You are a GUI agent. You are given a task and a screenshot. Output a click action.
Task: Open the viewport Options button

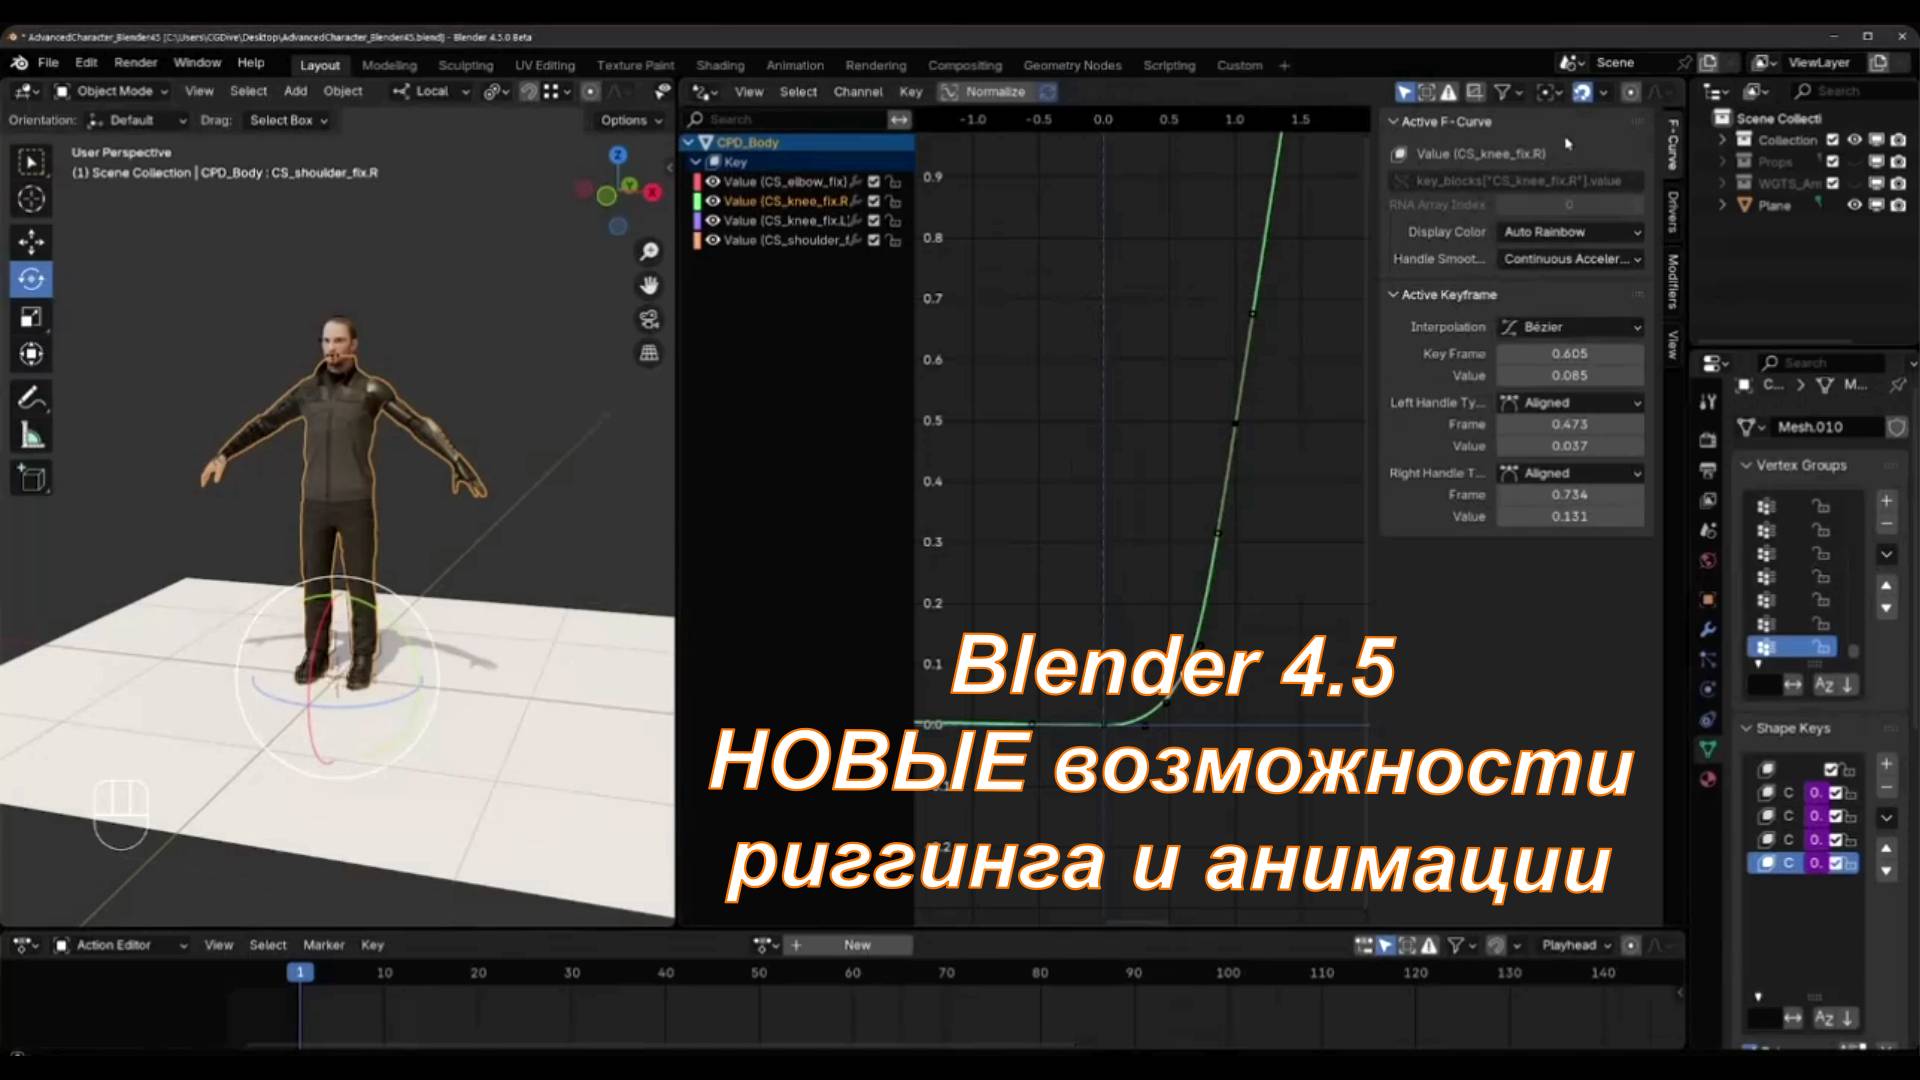click(630, 120)
